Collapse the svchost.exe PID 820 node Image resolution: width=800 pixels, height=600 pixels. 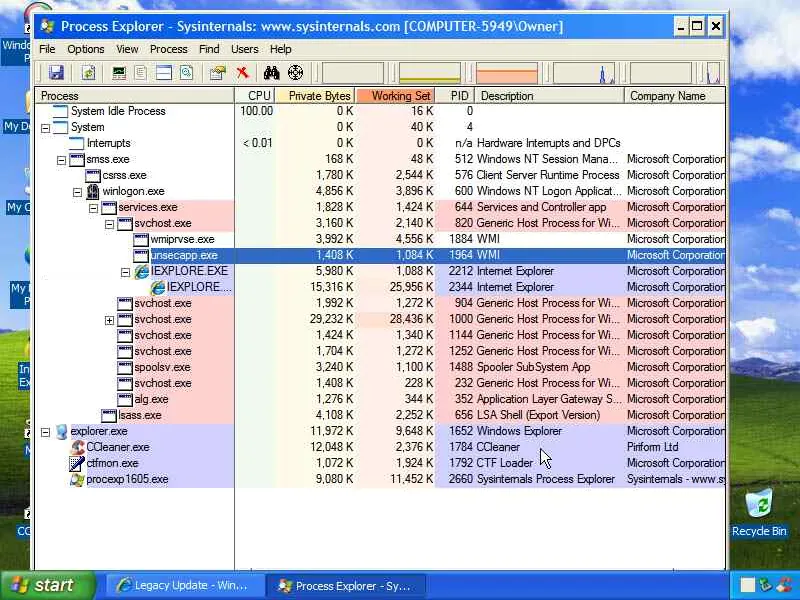point(109,224)
